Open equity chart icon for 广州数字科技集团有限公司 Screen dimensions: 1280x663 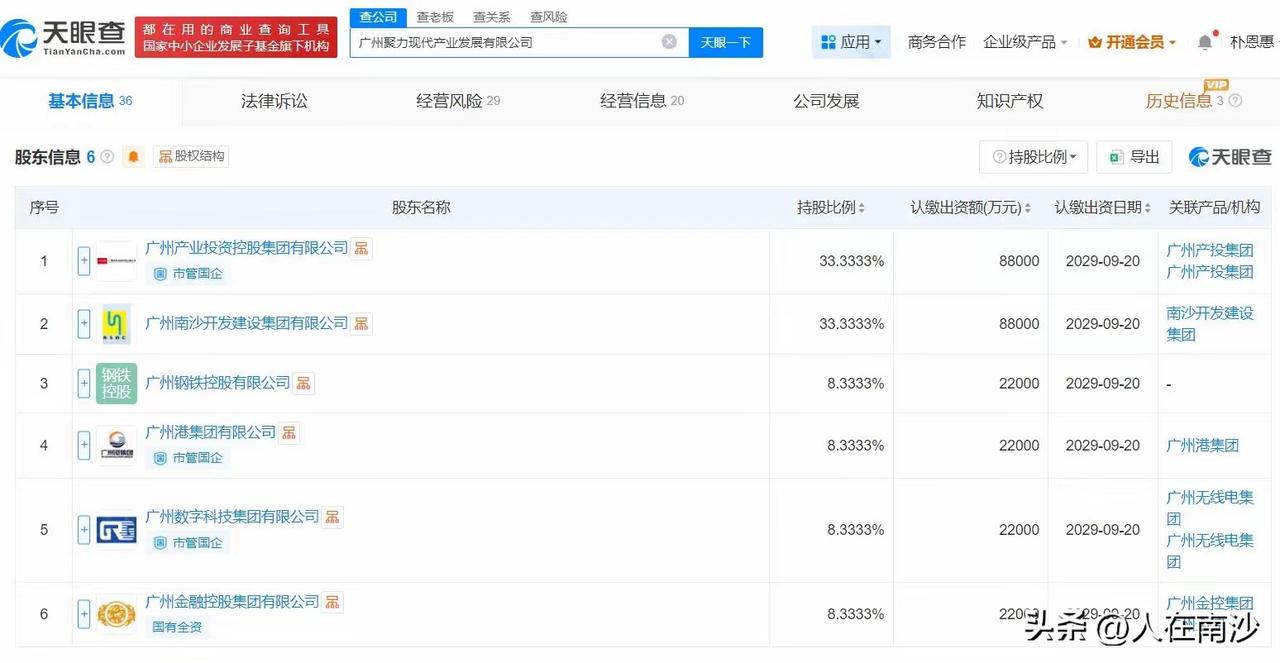click(333, 517)
